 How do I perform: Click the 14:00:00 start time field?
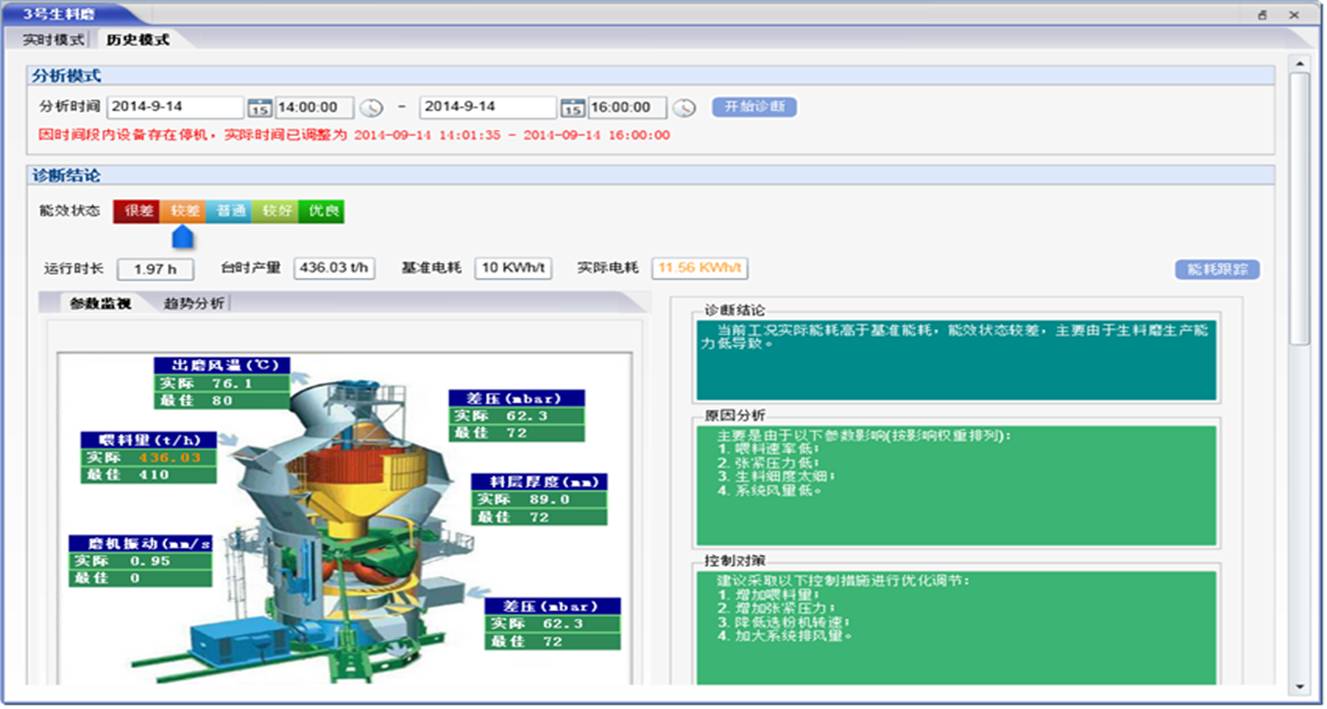314,108
